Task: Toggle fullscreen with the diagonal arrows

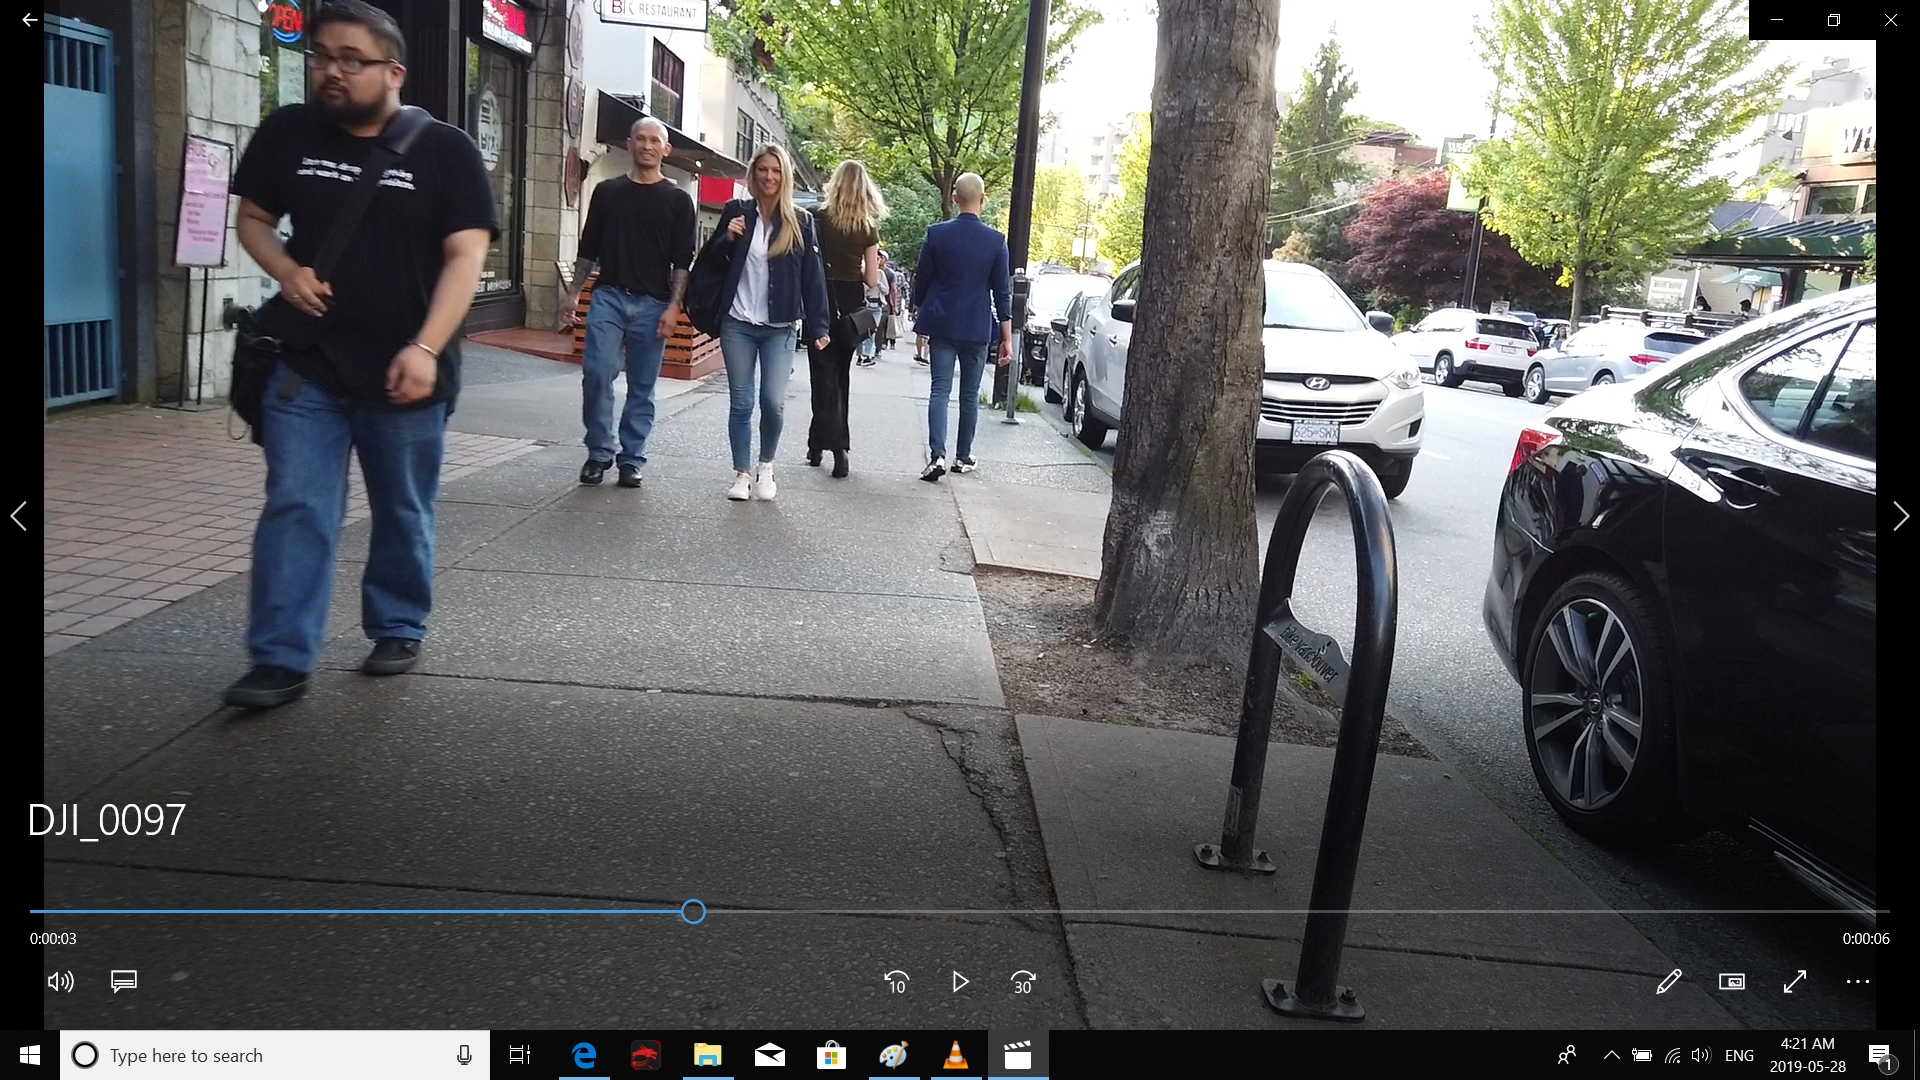Action: [x=1795, y=982]
